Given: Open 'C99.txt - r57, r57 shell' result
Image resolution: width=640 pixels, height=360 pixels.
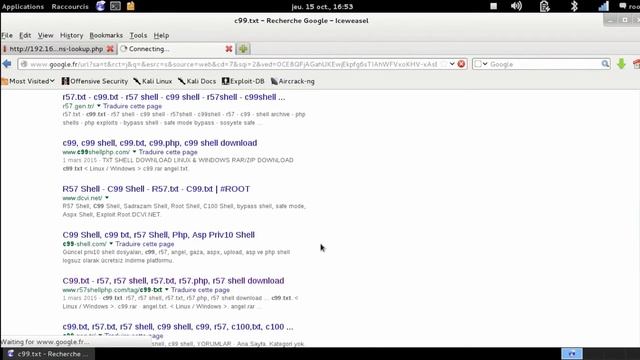Looking at the screenshot, I should [x=173, y=281].
